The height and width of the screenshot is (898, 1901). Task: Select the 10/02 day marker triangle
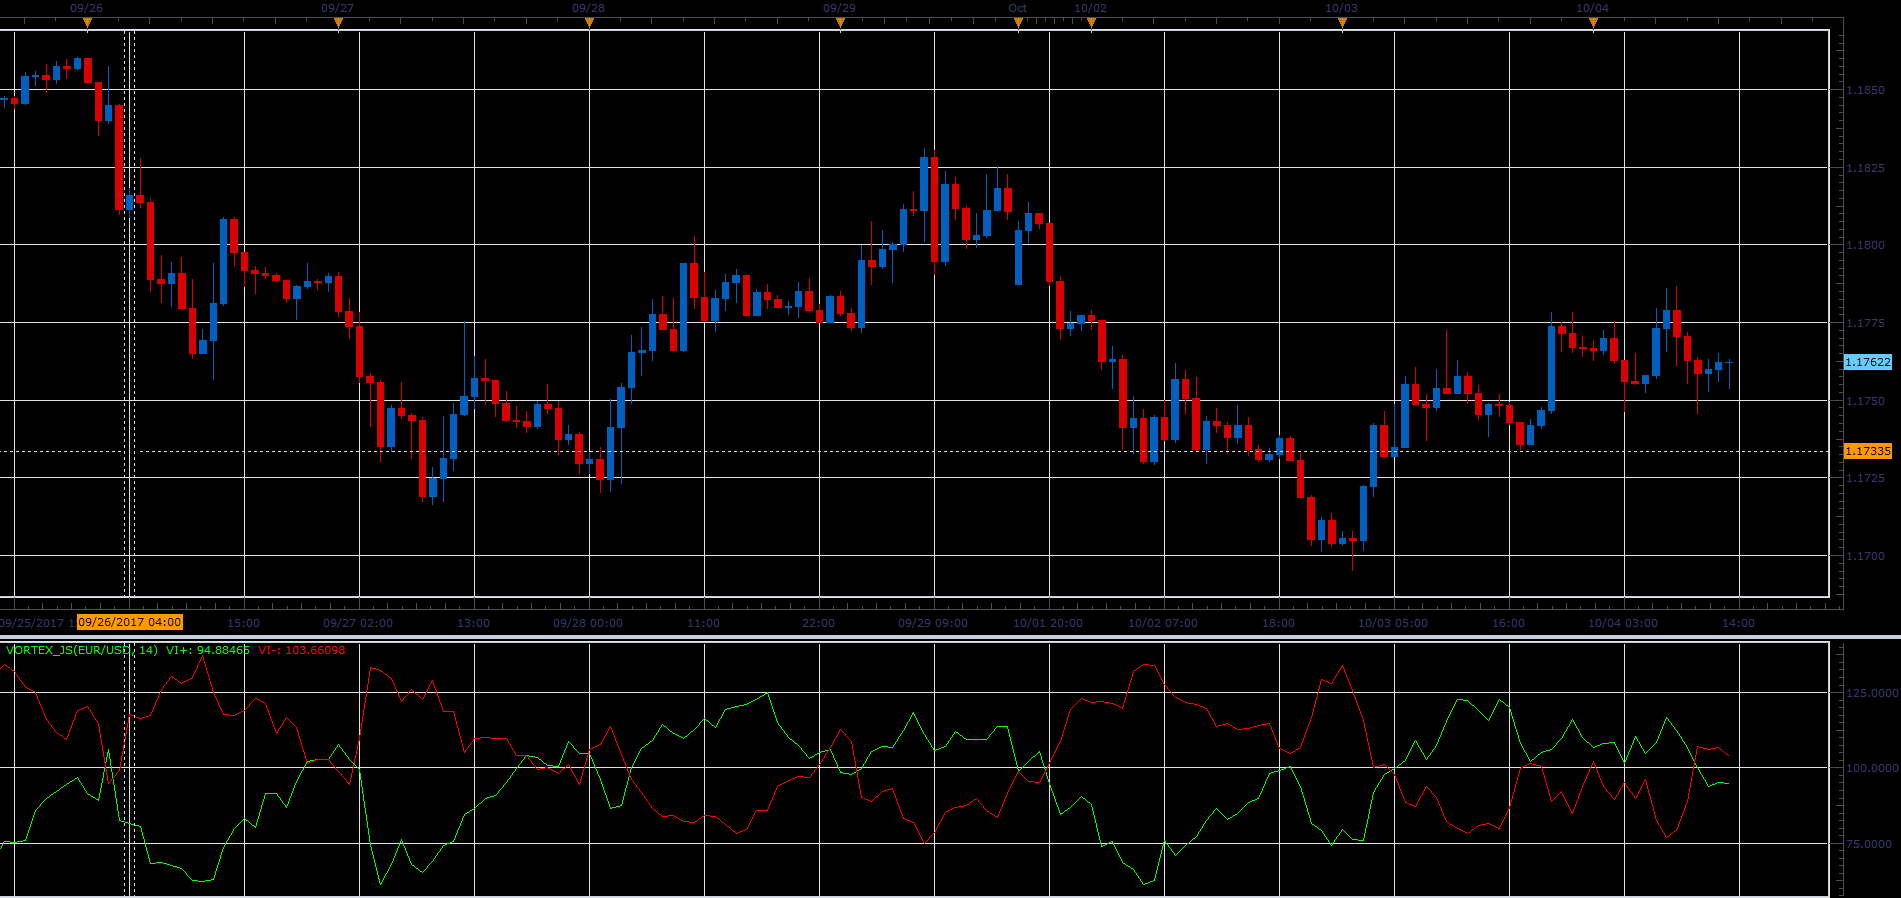(x=1091, y=22)
